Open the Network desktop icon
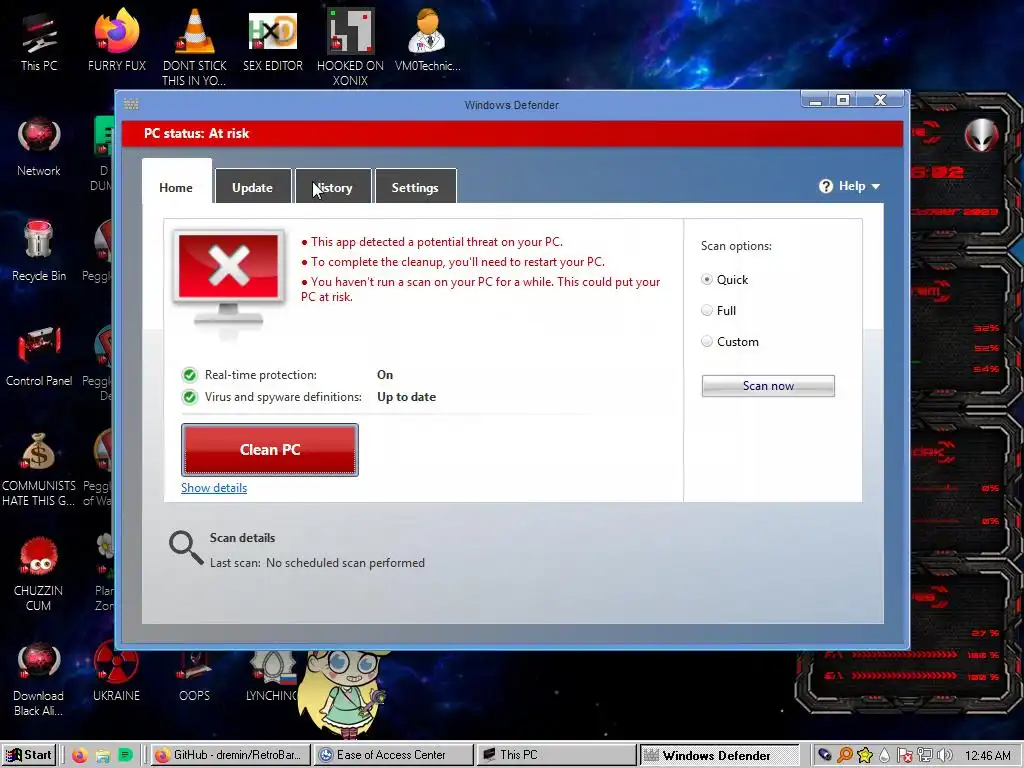The image size is (1024, 768). click(x=39, y=146)
